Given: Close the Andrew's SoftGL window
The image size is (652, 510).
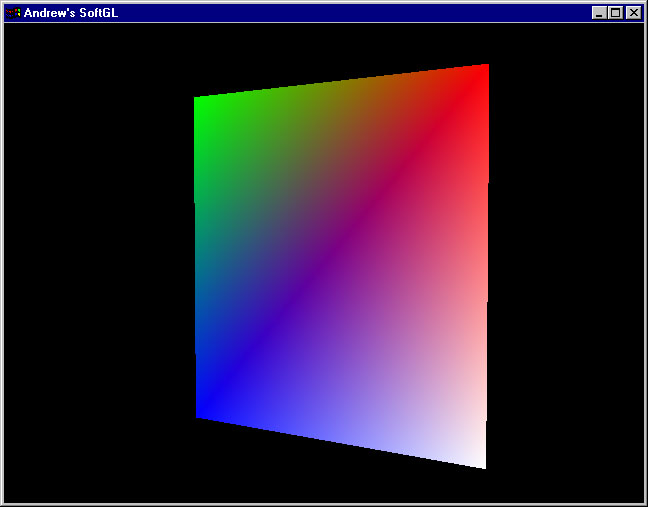Looking at the screenshot, I should coord(634,13).
